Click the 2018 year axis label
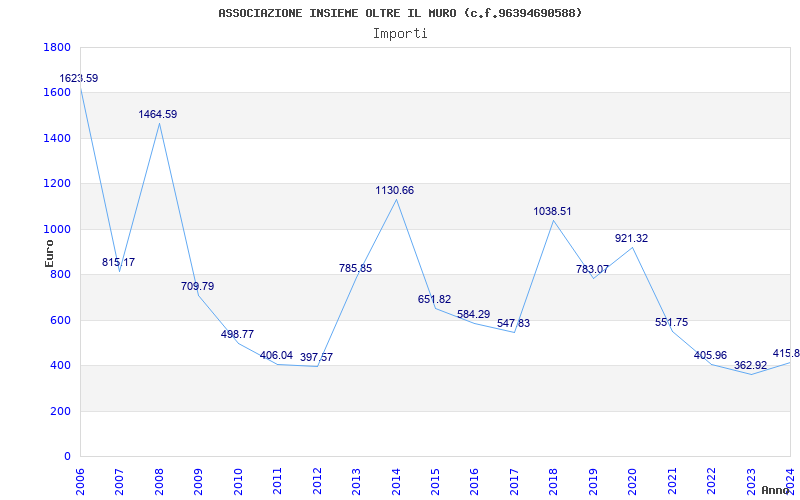800x500 pixels. (554, 480)
